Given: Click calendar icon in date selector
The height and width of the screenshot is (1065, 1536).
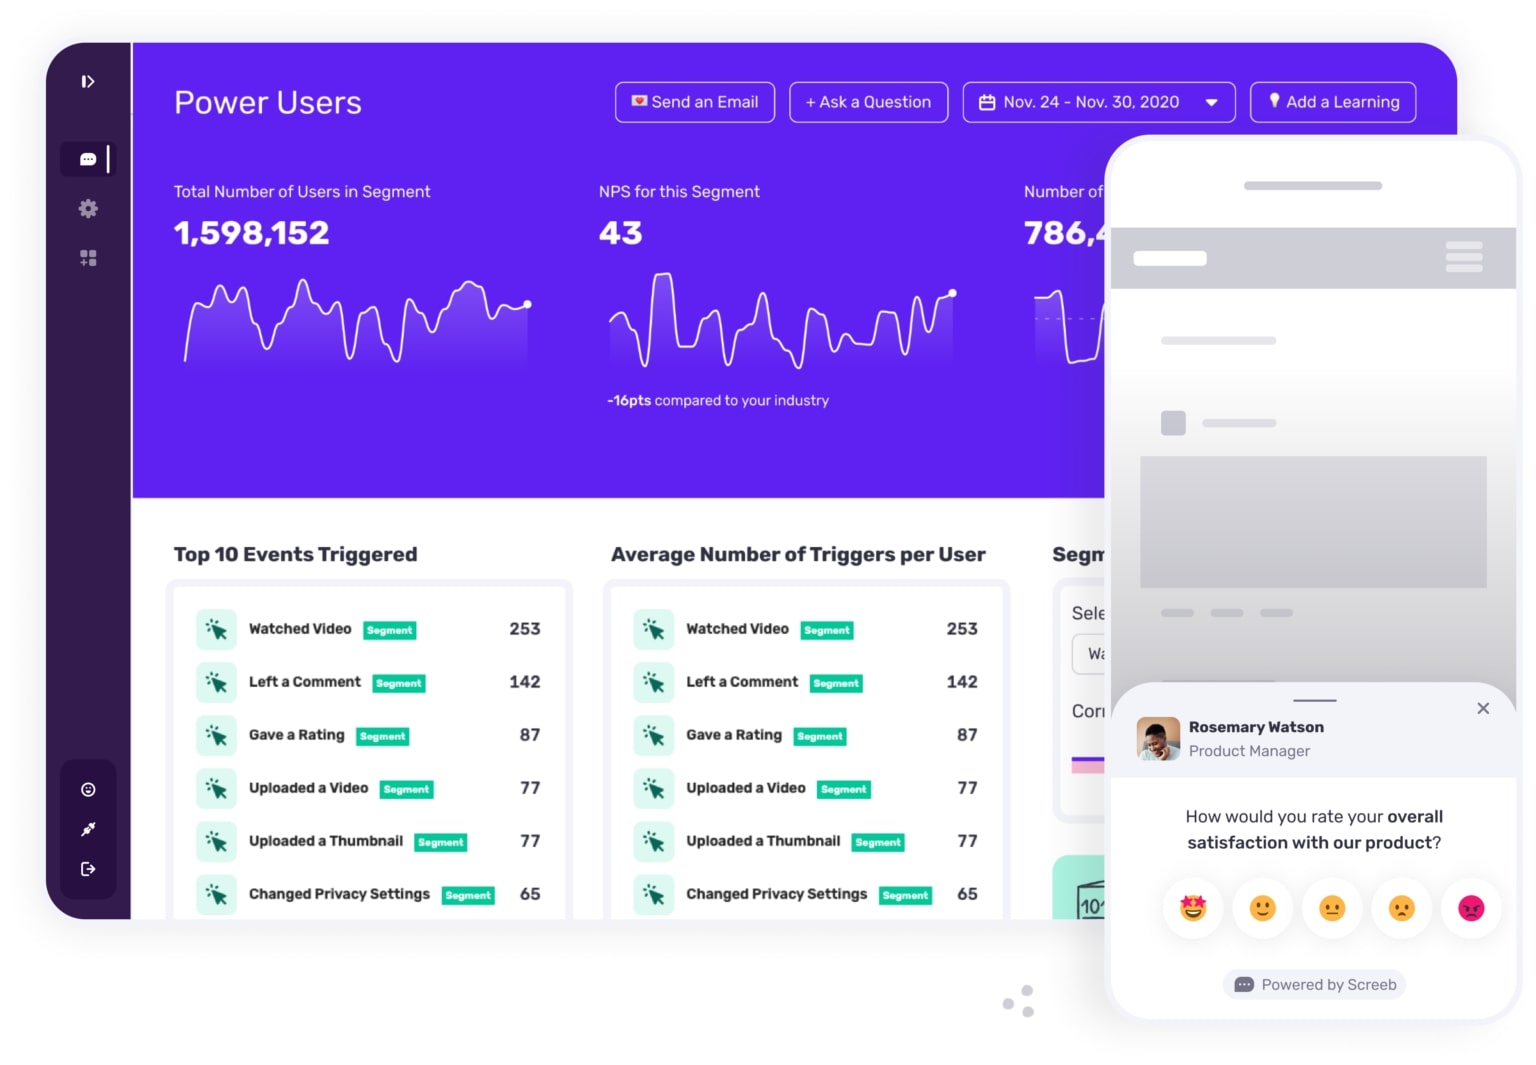Looking at the screenshot, I should tap(987, 102).
